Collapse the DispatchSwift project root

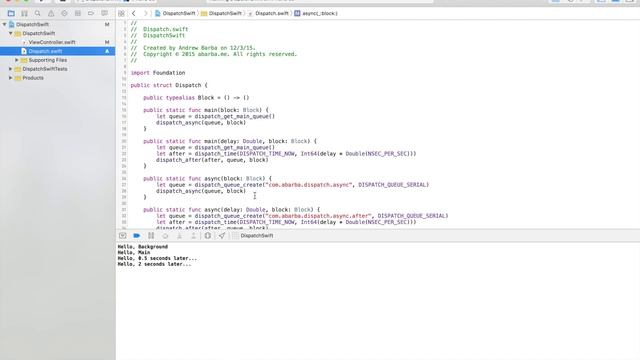click(4, 24)
